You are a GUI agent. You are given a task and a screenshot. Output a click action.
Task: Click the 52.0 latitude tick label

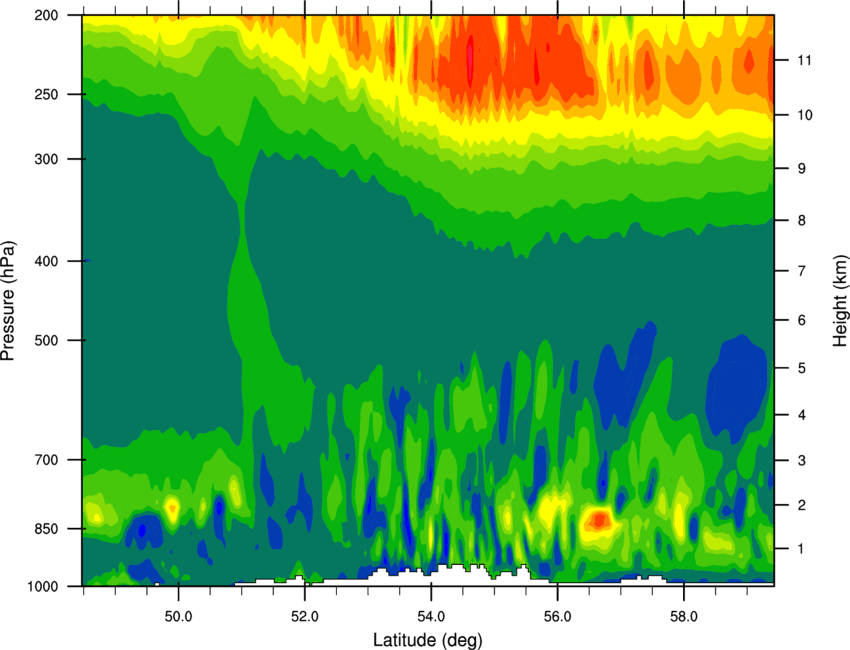(305, 617)
